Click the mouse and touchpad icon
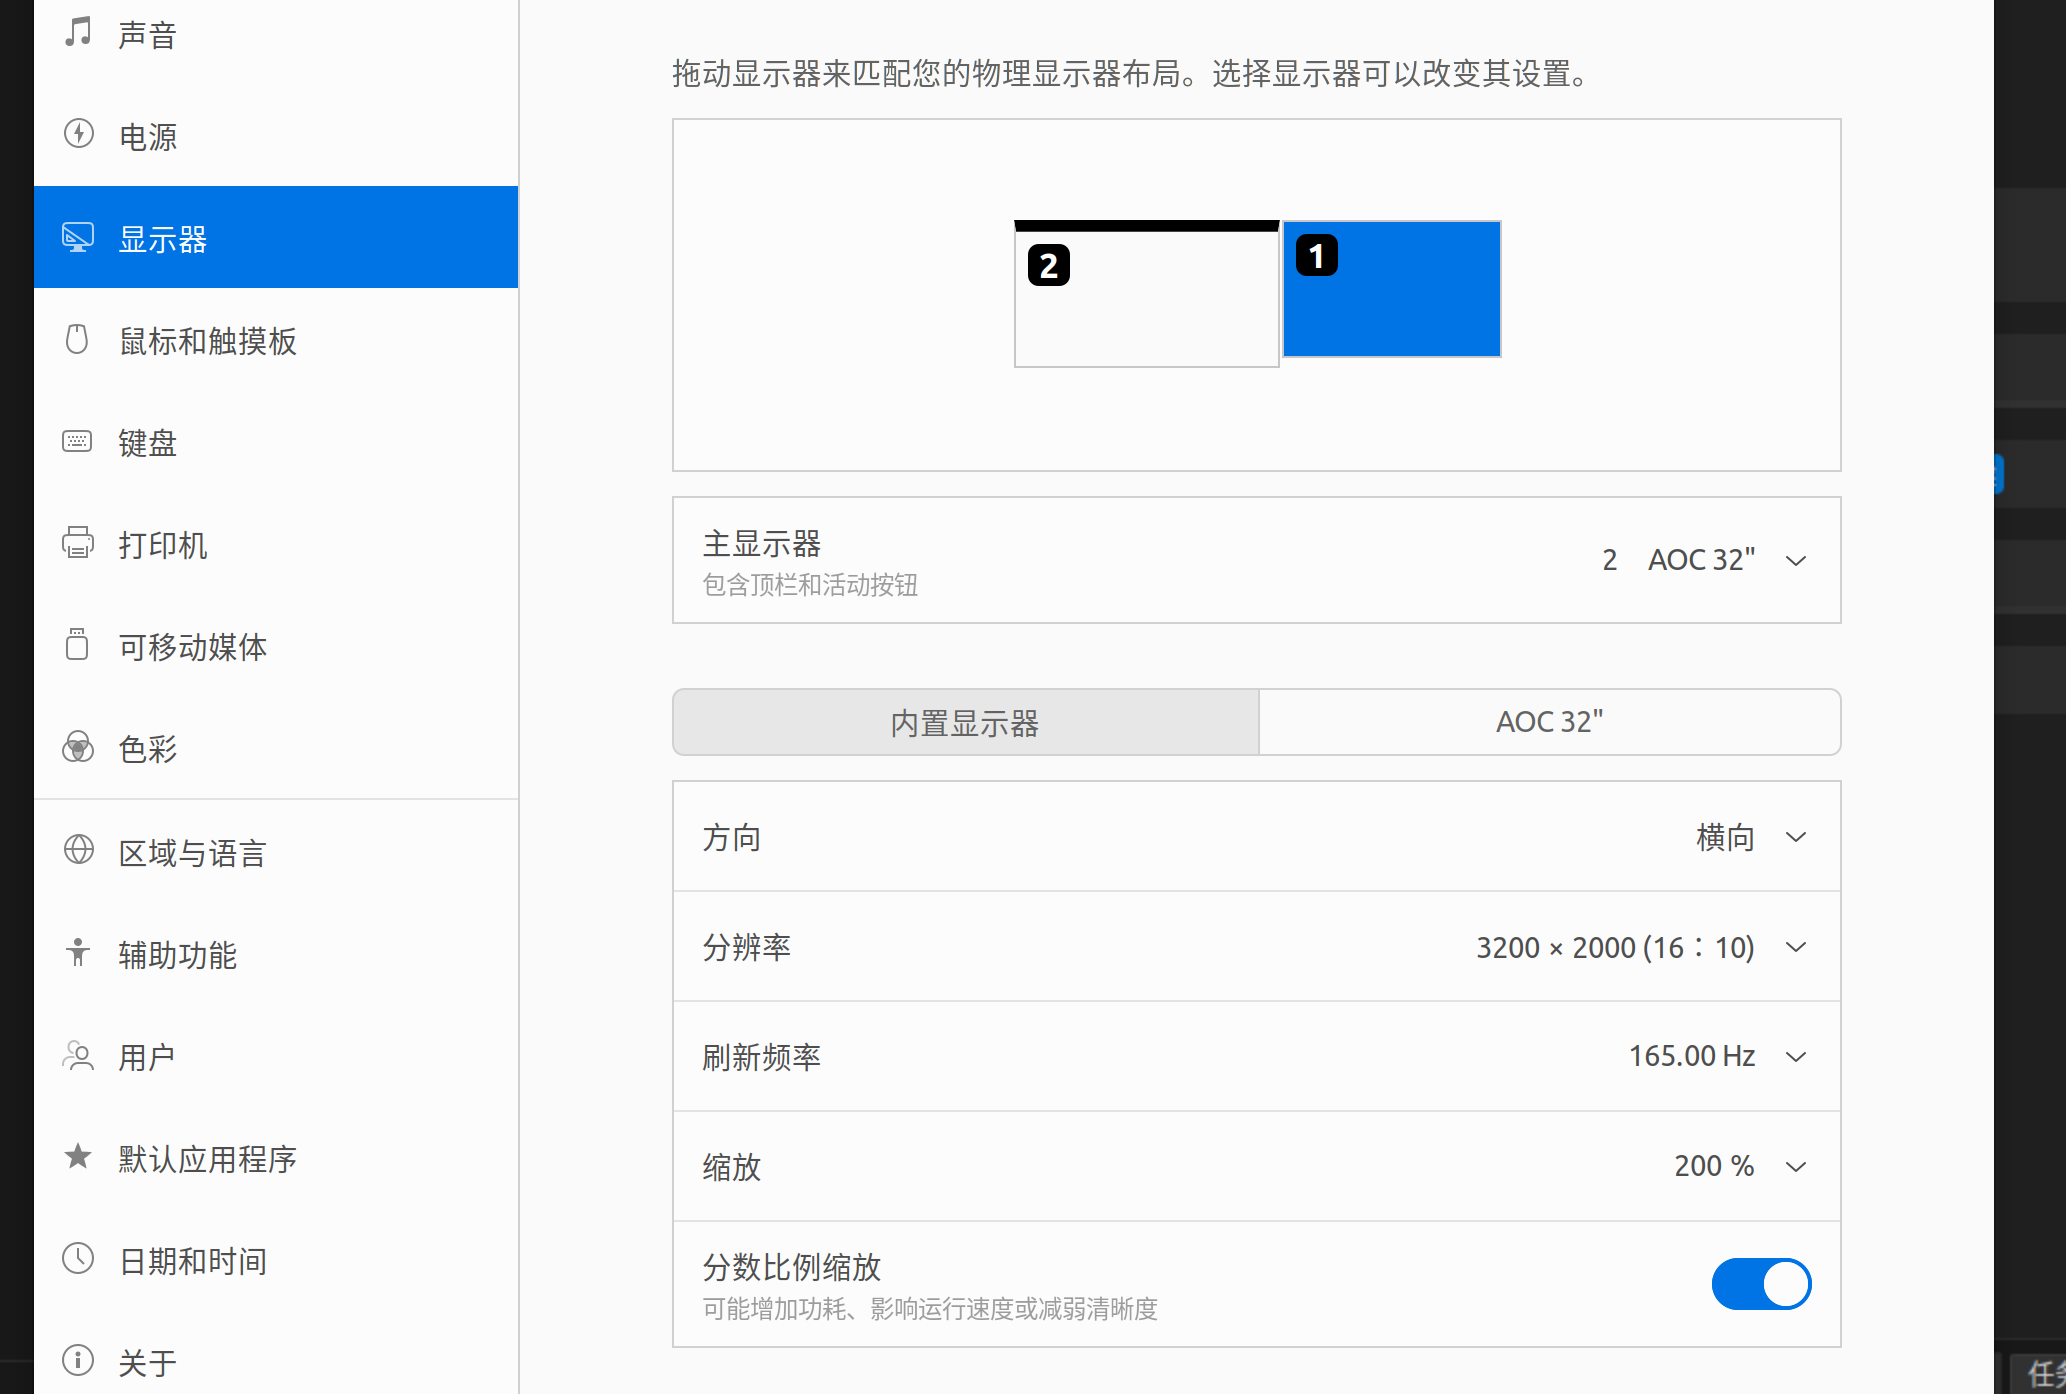Viewport: 2066px width, 1394px height. point(78,340)
